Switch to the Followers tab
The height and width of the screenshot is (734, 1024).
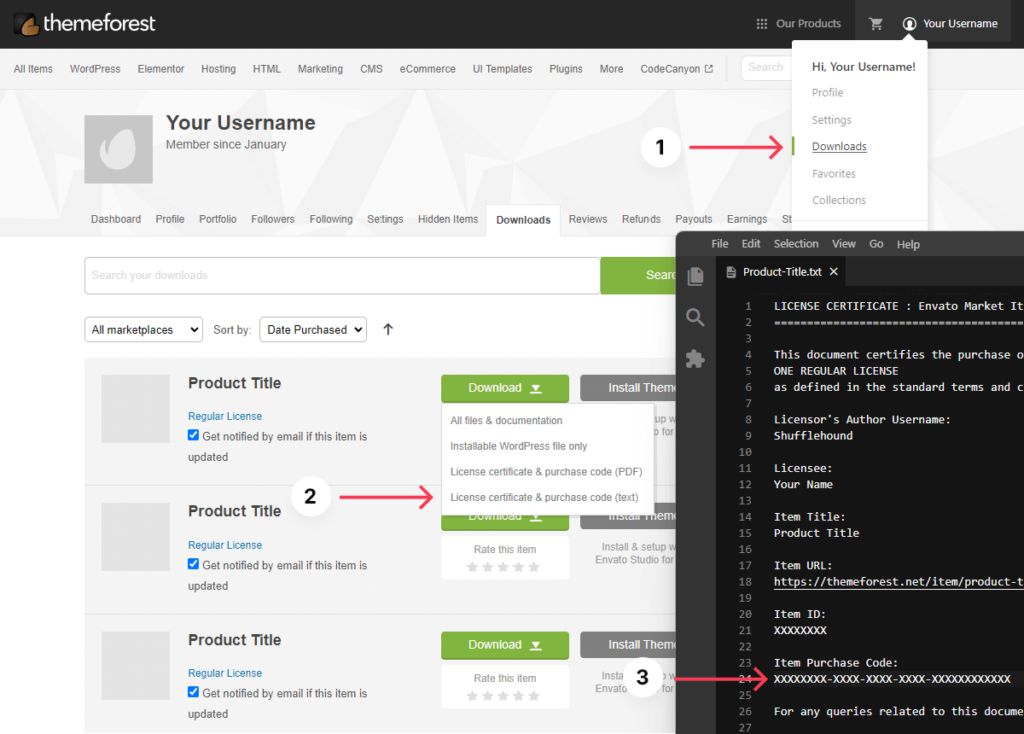[273, 219]
